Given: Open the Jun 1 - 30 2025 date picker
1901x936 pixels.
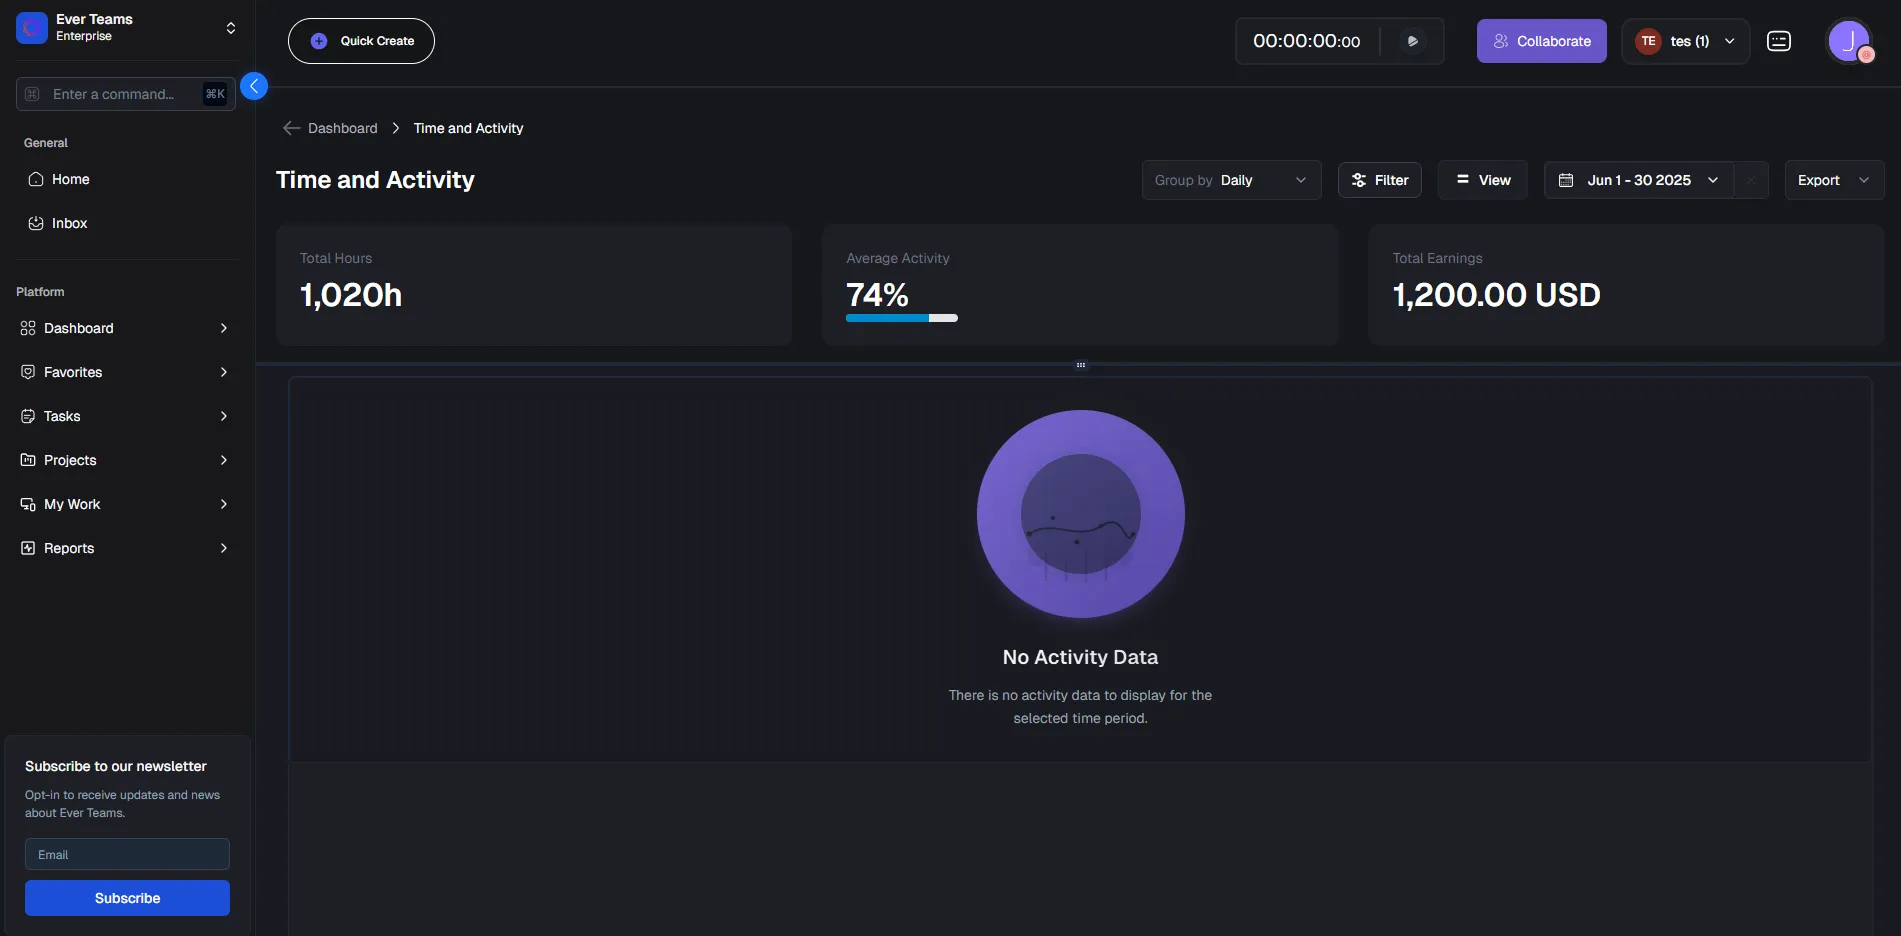Looking at the screenshot, I should coord(1639,180).
